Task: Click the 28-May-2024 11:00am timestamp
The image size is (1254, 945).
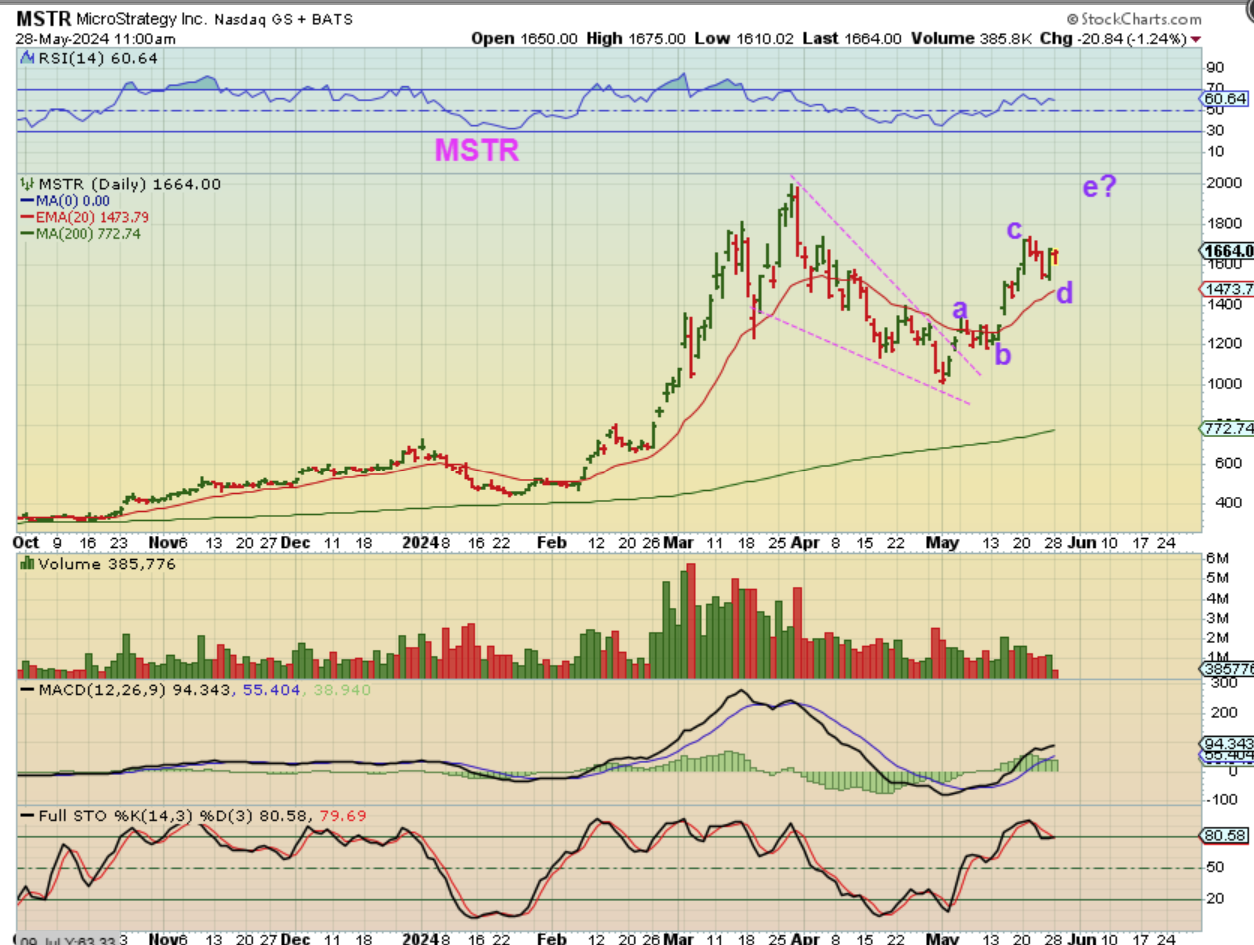Action: 96,39
